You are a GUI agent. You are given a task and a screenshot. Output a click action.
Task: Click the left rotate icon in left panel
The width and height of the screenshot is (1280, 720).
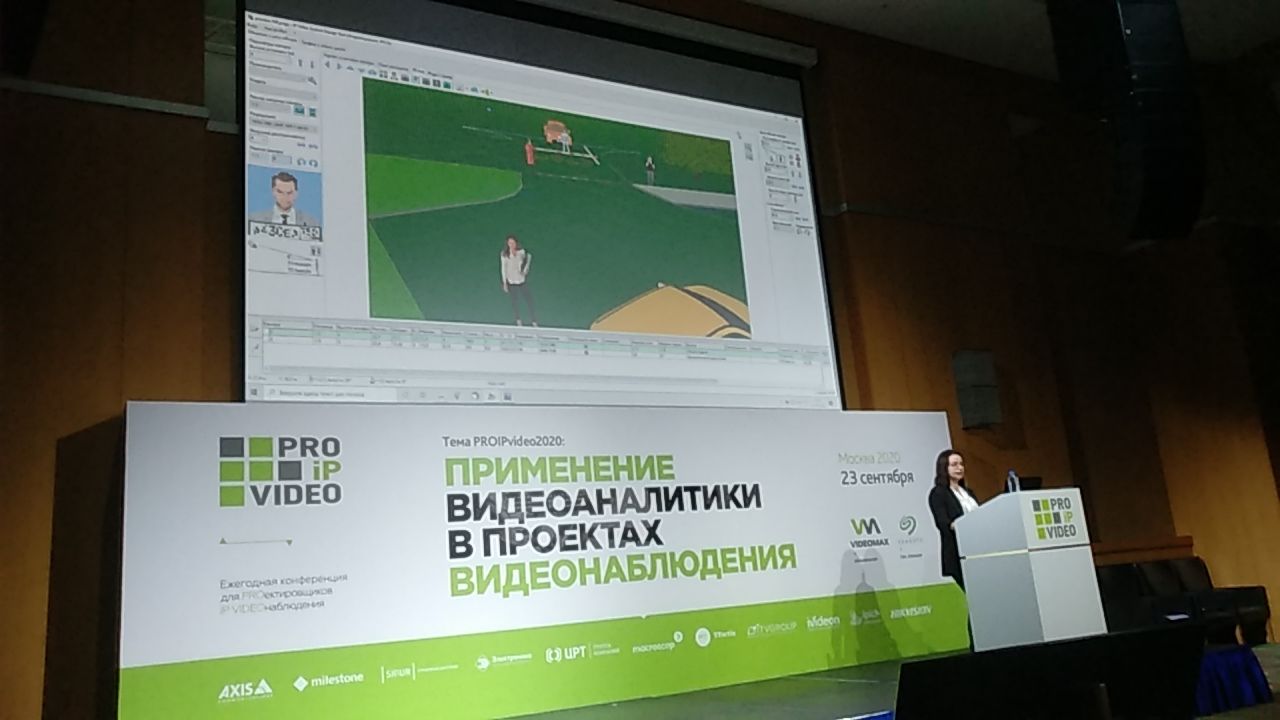(301, 162)
